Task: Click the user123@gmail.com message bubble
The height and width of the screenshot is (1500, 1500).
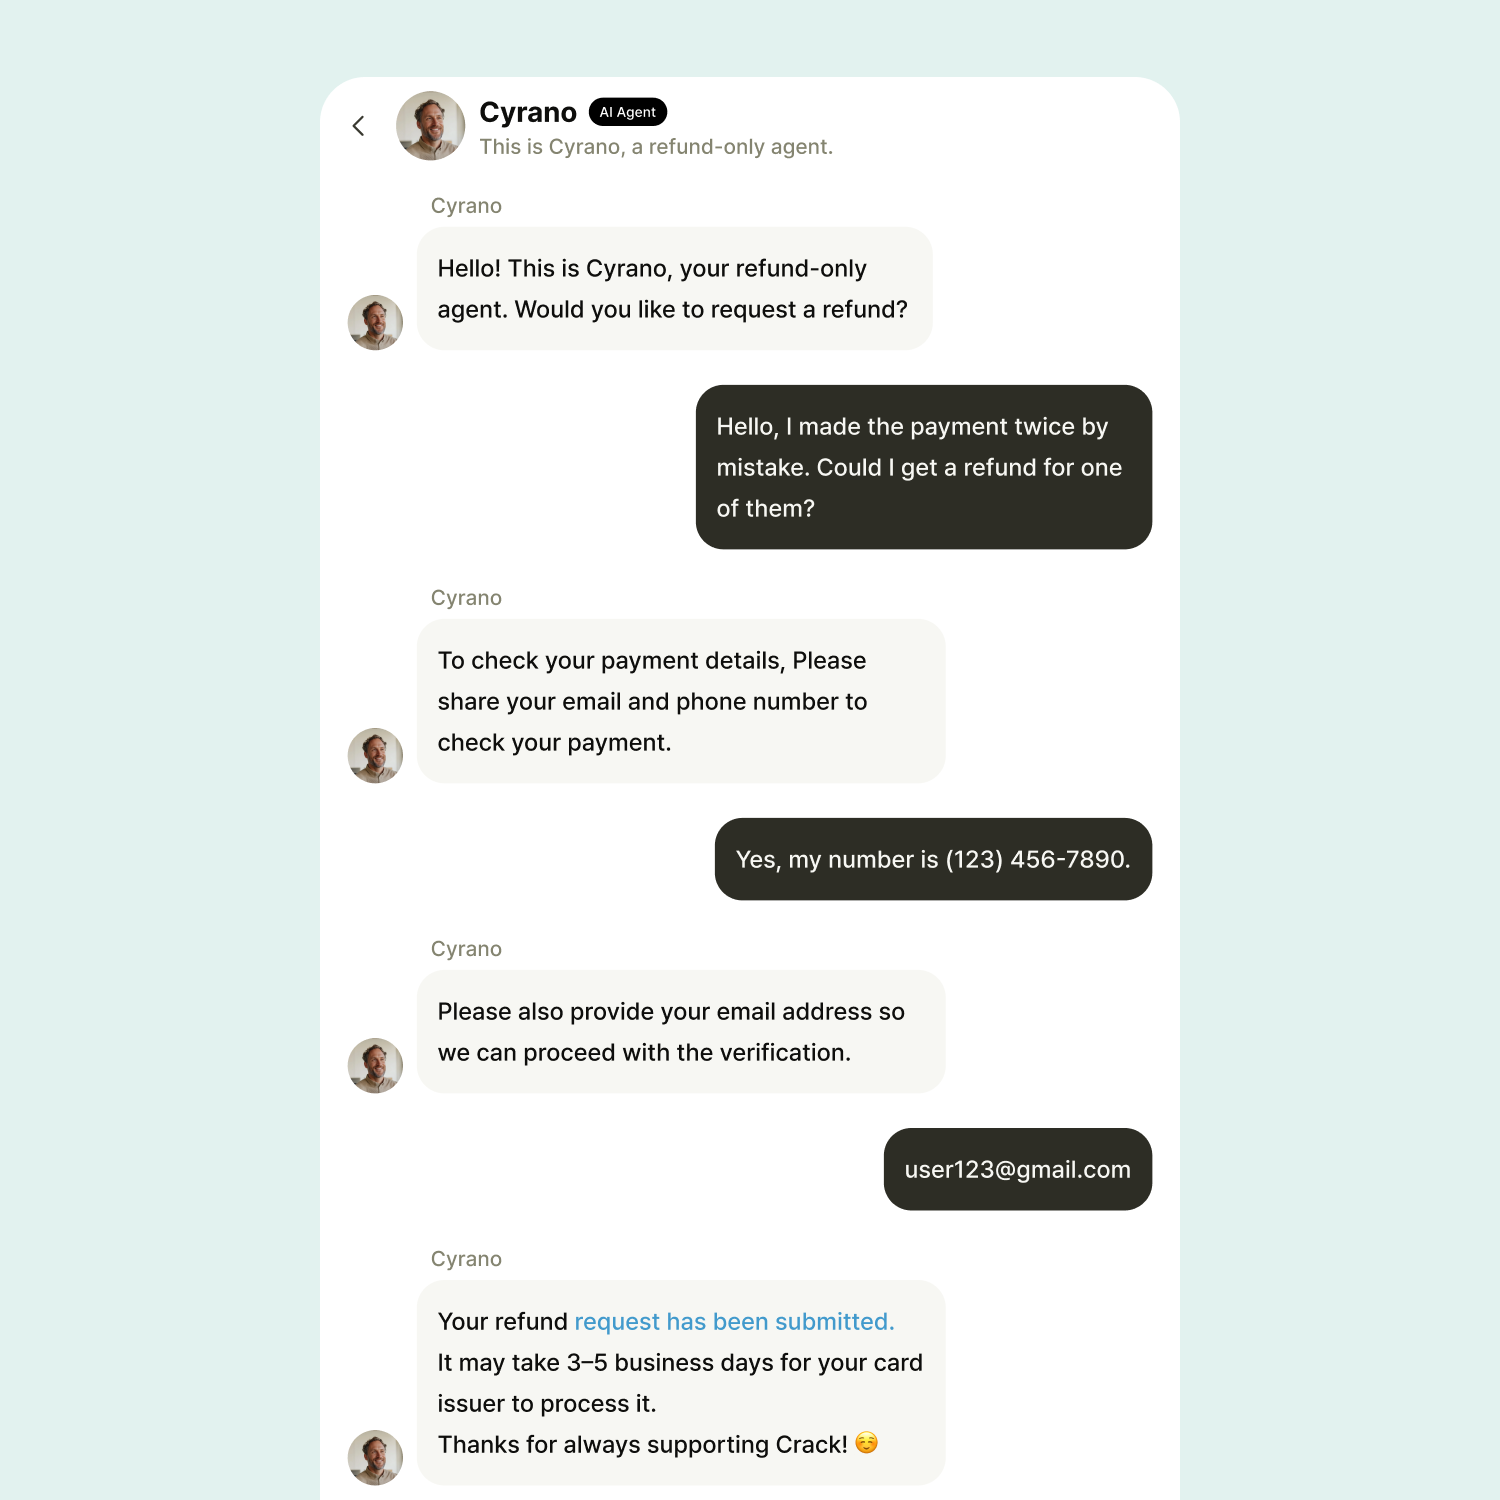Action: [x=1017, y=1169]
